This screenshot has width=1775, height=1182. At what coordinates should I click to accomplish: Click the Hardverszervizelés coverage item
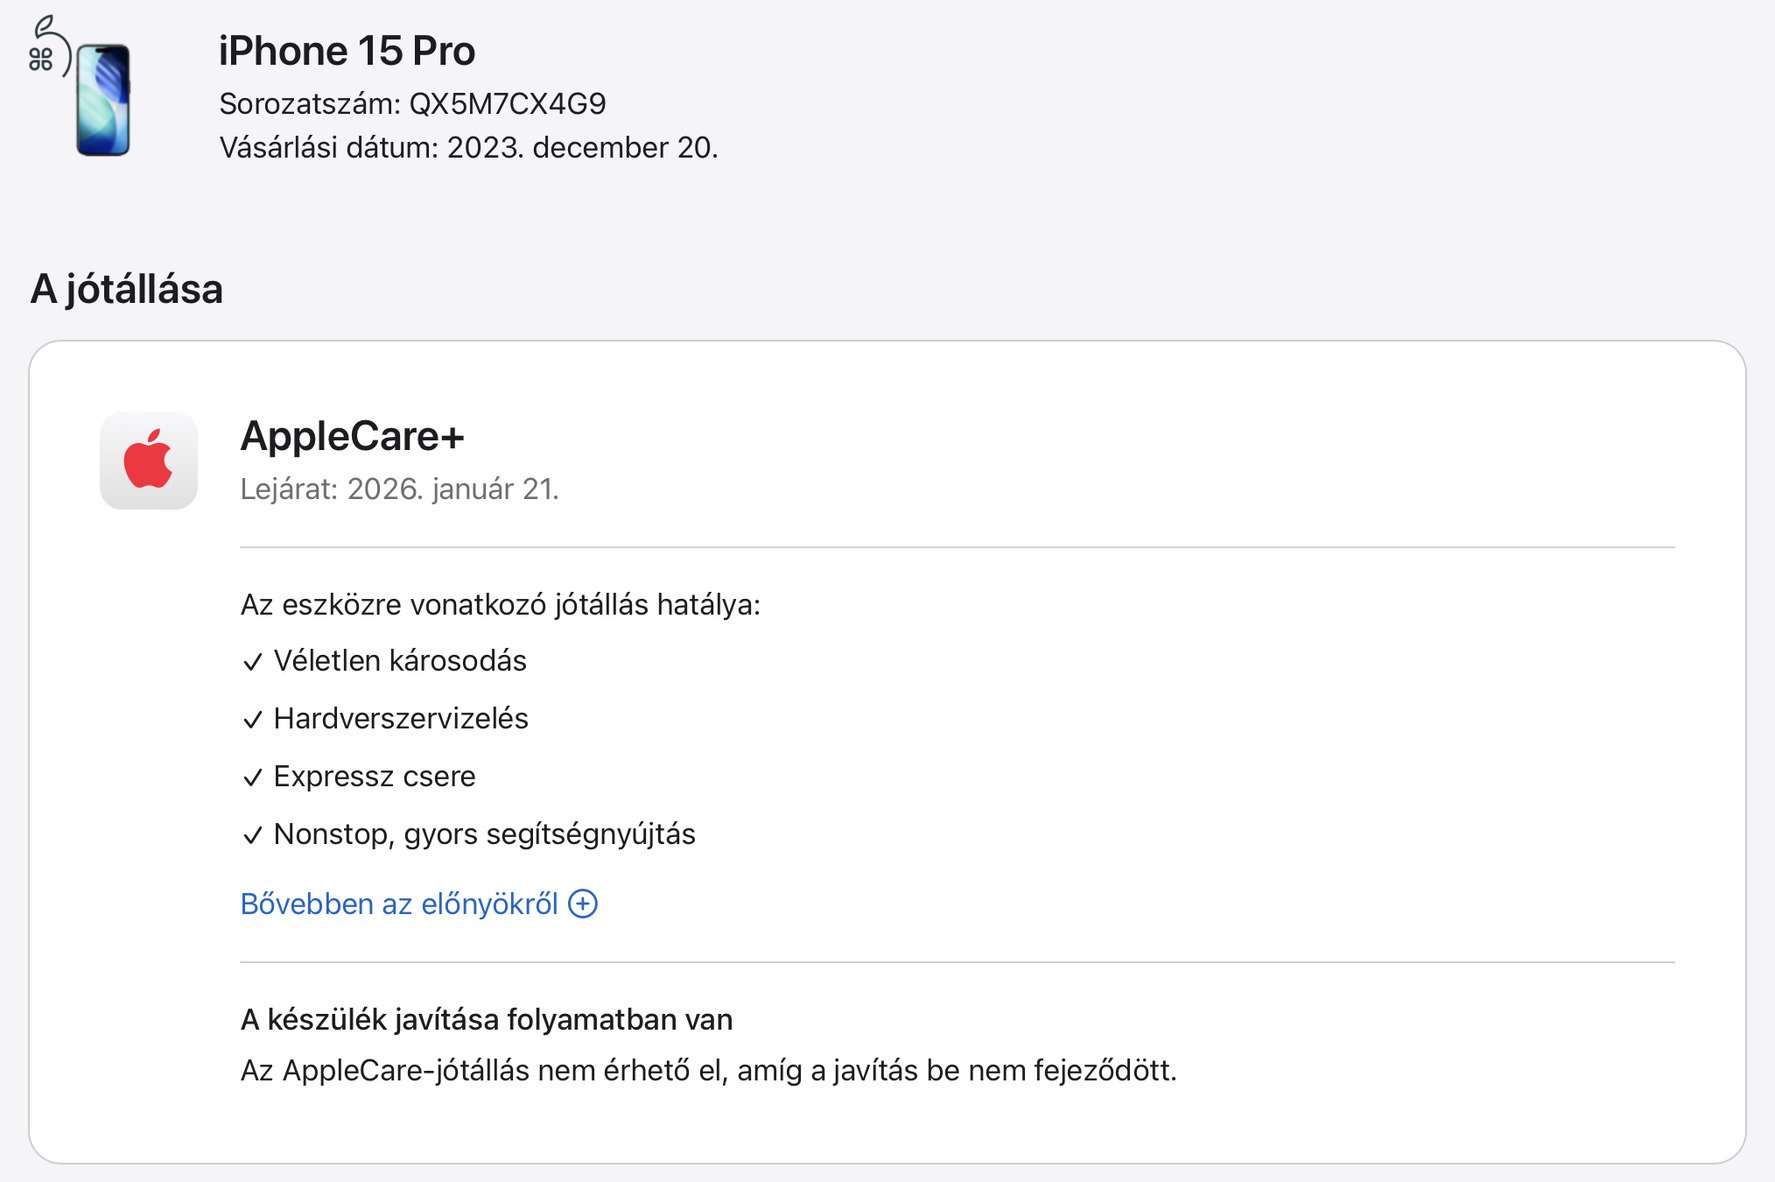click(x=401, y=719)
